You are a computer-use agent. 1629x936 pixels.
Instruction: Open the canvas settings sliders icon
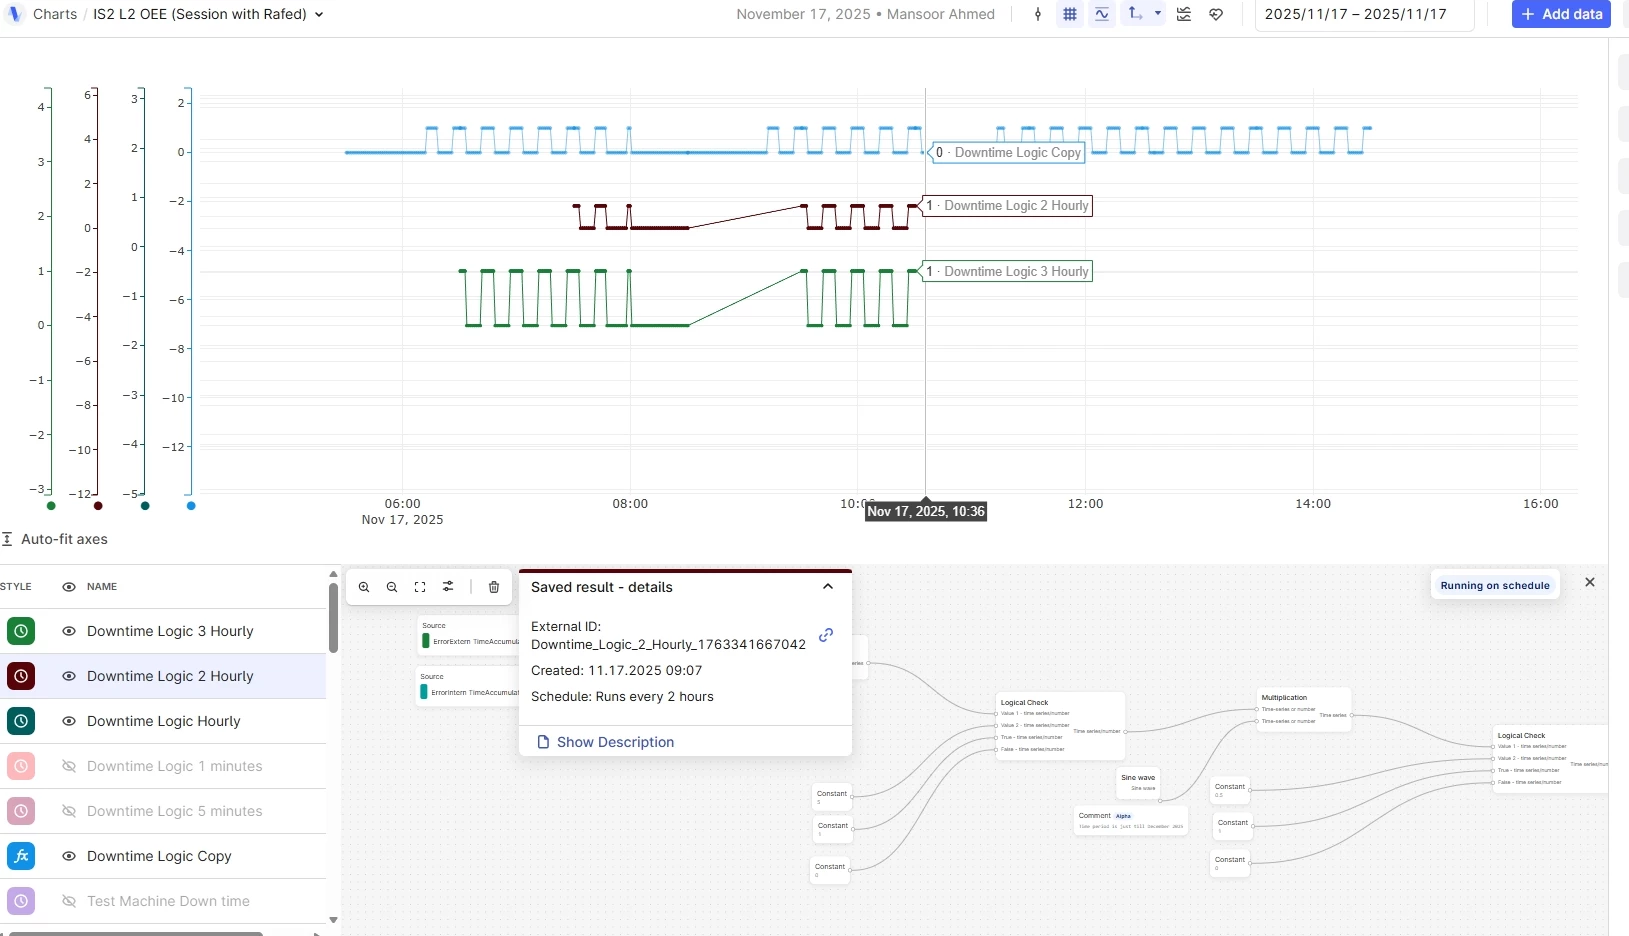448,587
